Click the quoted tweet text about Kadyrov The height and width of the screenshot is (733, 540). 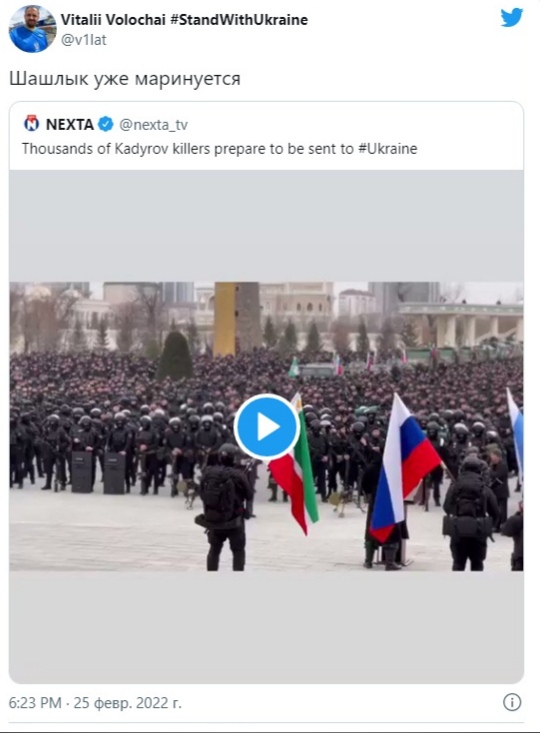pyautogui.click(x=219, y=149)
